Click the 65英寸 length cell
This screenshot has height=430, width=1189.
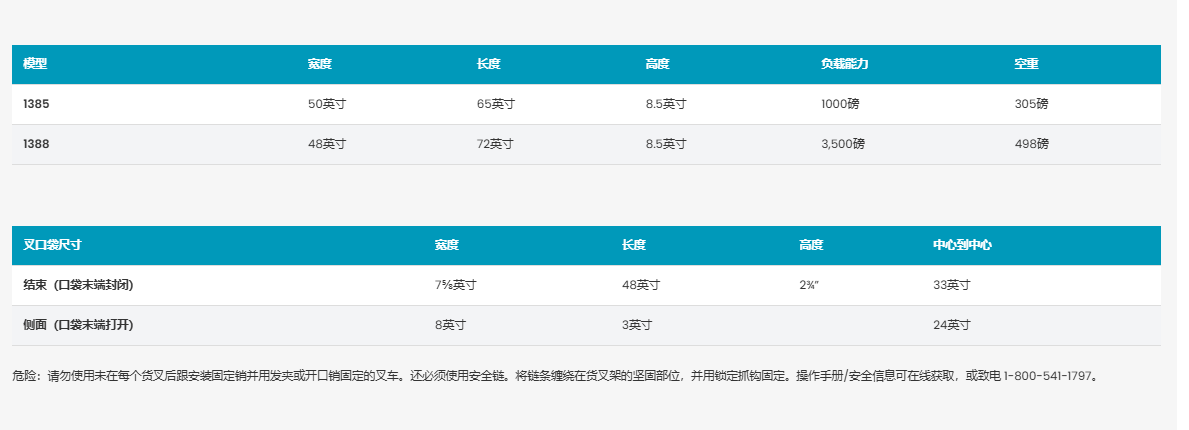pos(495,104)
